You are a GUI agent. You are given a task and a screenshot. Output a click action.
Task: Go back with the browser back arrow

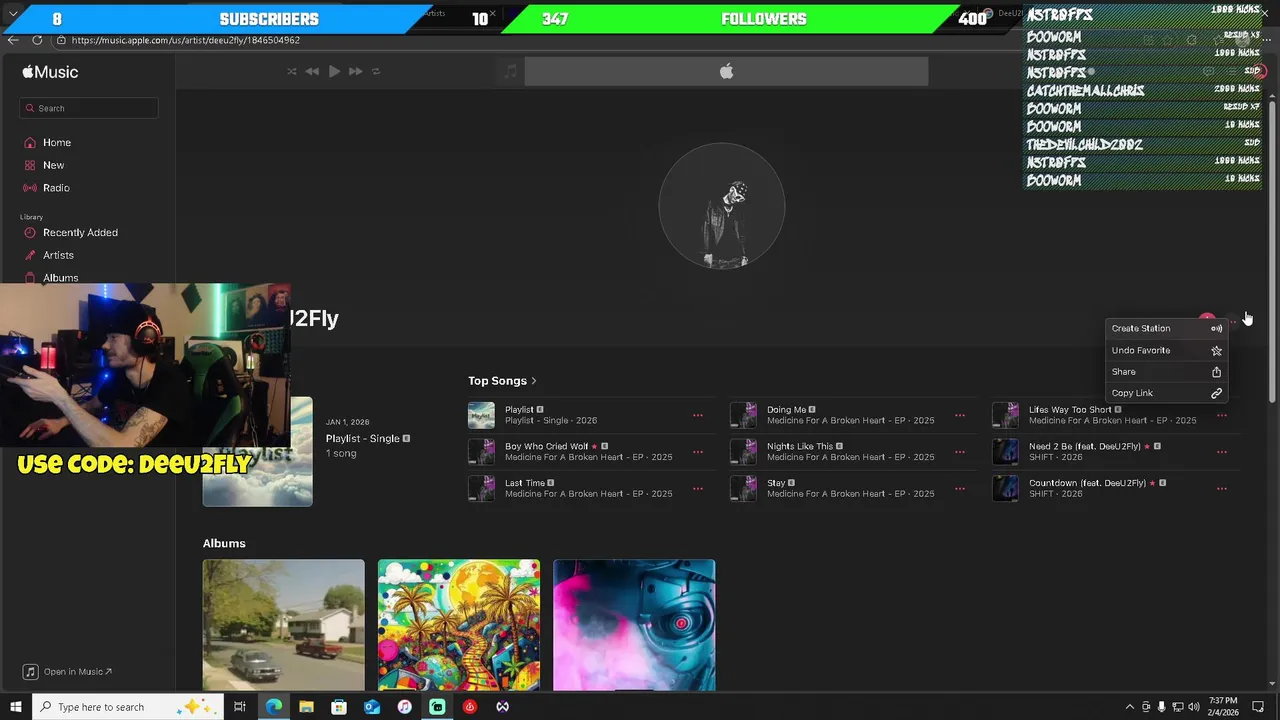click(12, 40)
